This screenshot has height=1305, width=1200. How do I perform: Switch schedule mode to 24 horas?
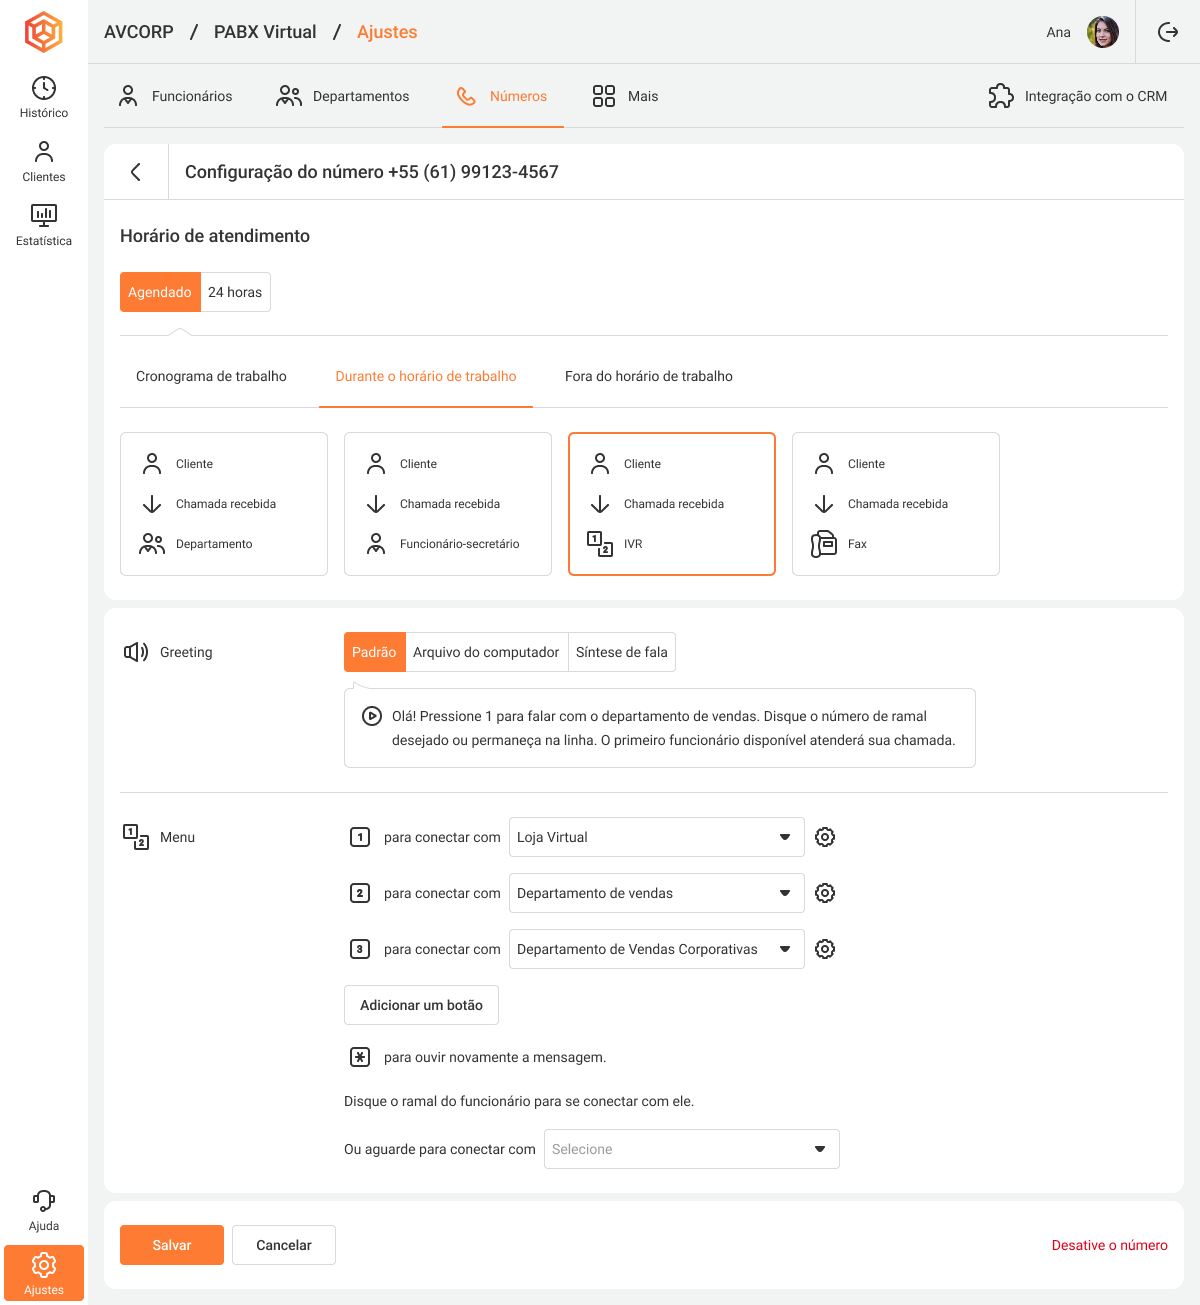tap(235, 292)
